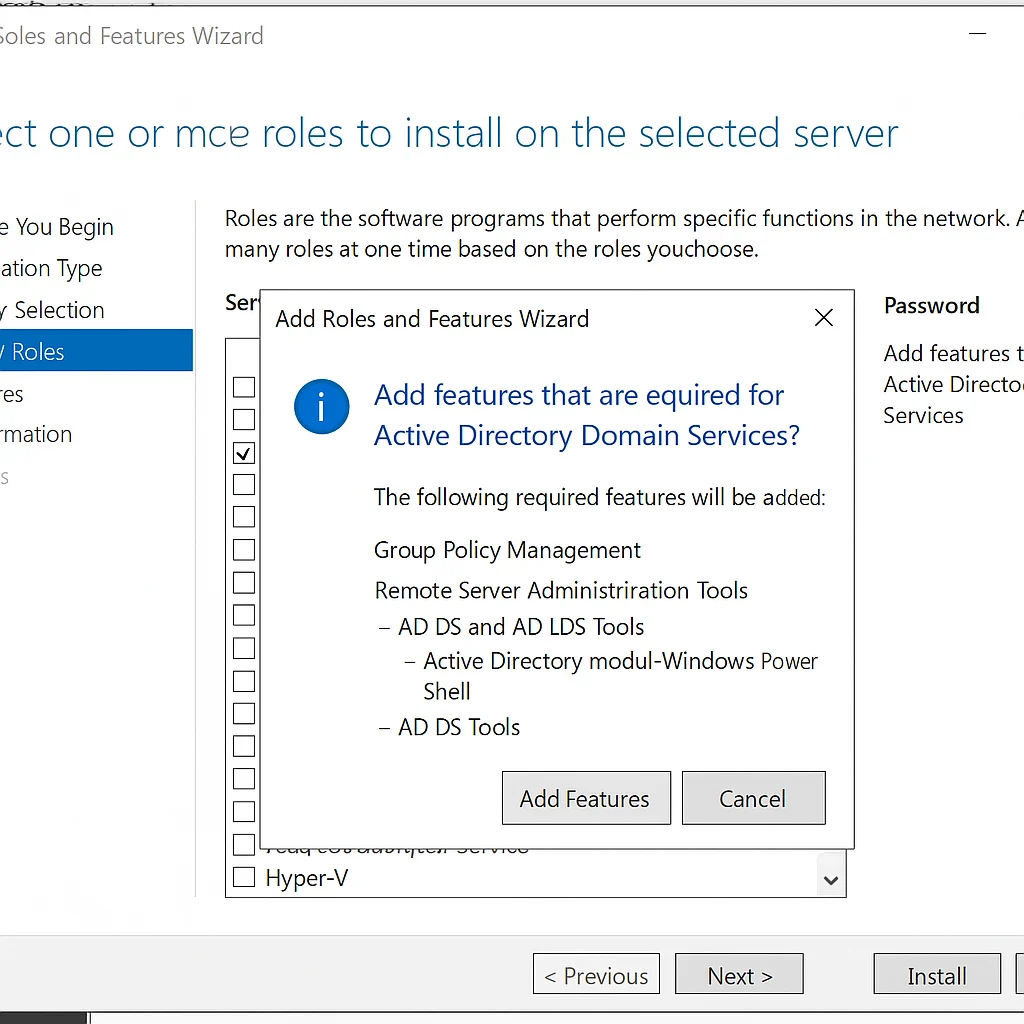1024x1024 pixels.
Task: Select the Hyper-V role label
Action: click(x=306, y=878)
